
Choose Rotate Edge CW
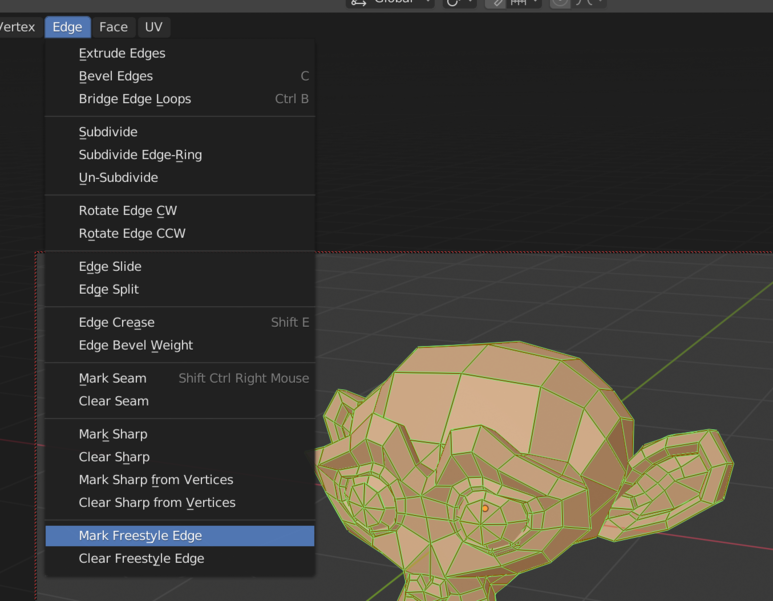pos(180,211)
